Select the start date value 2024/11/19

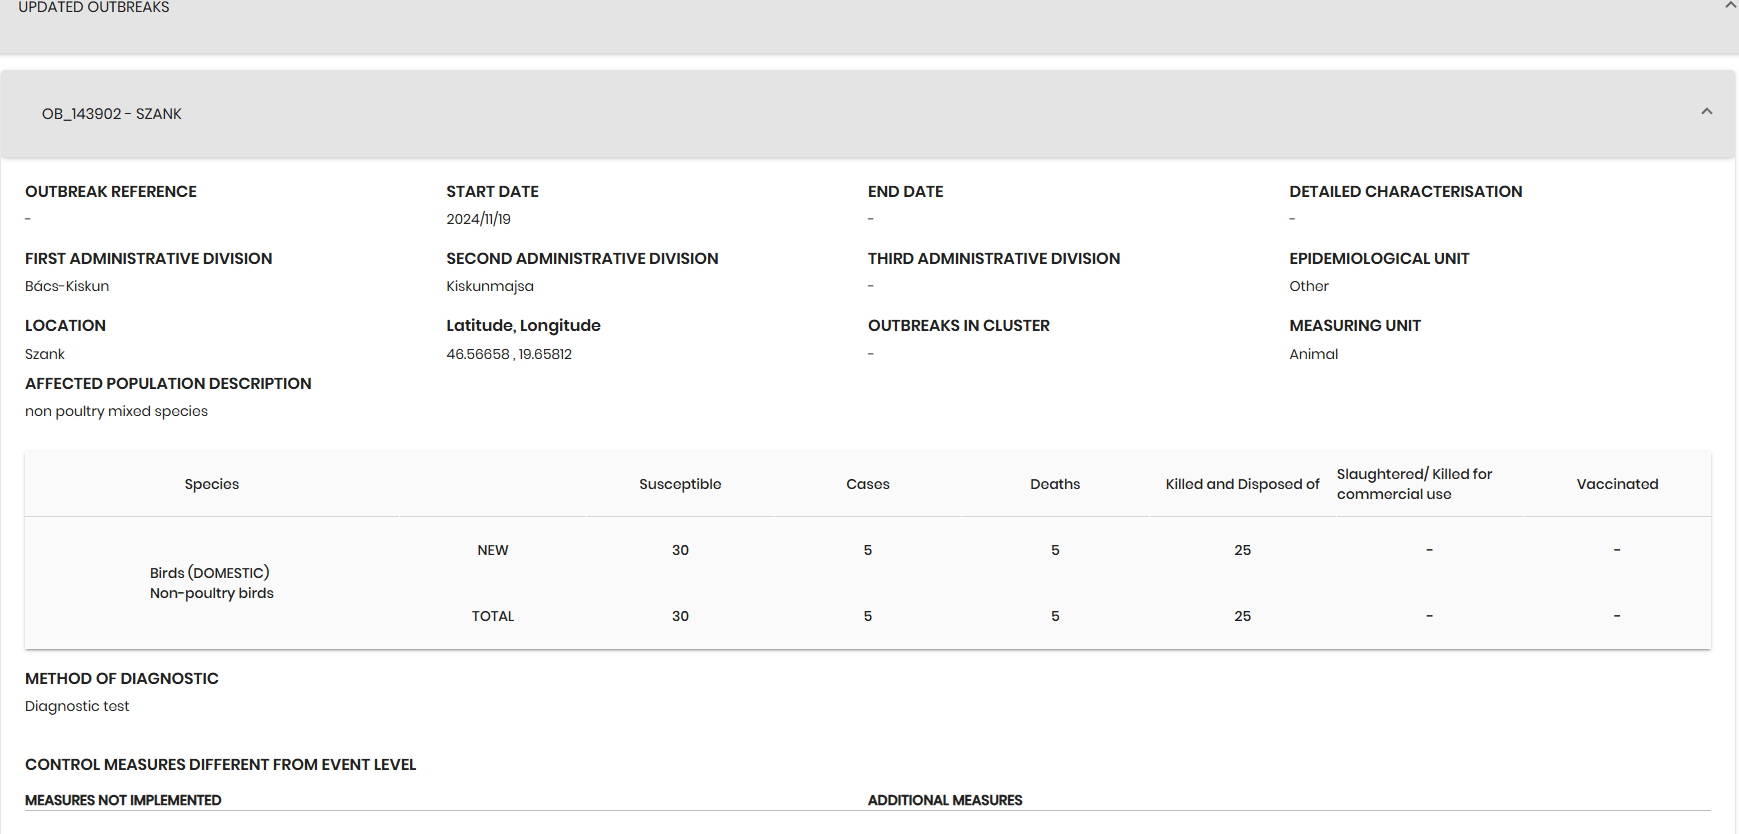coord(478,219)
